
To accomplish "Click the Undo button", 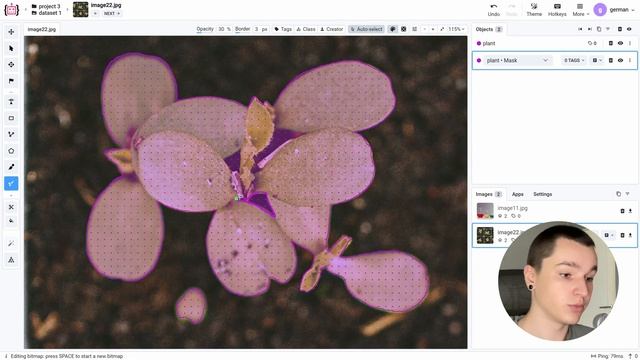I will click(493, 9).
